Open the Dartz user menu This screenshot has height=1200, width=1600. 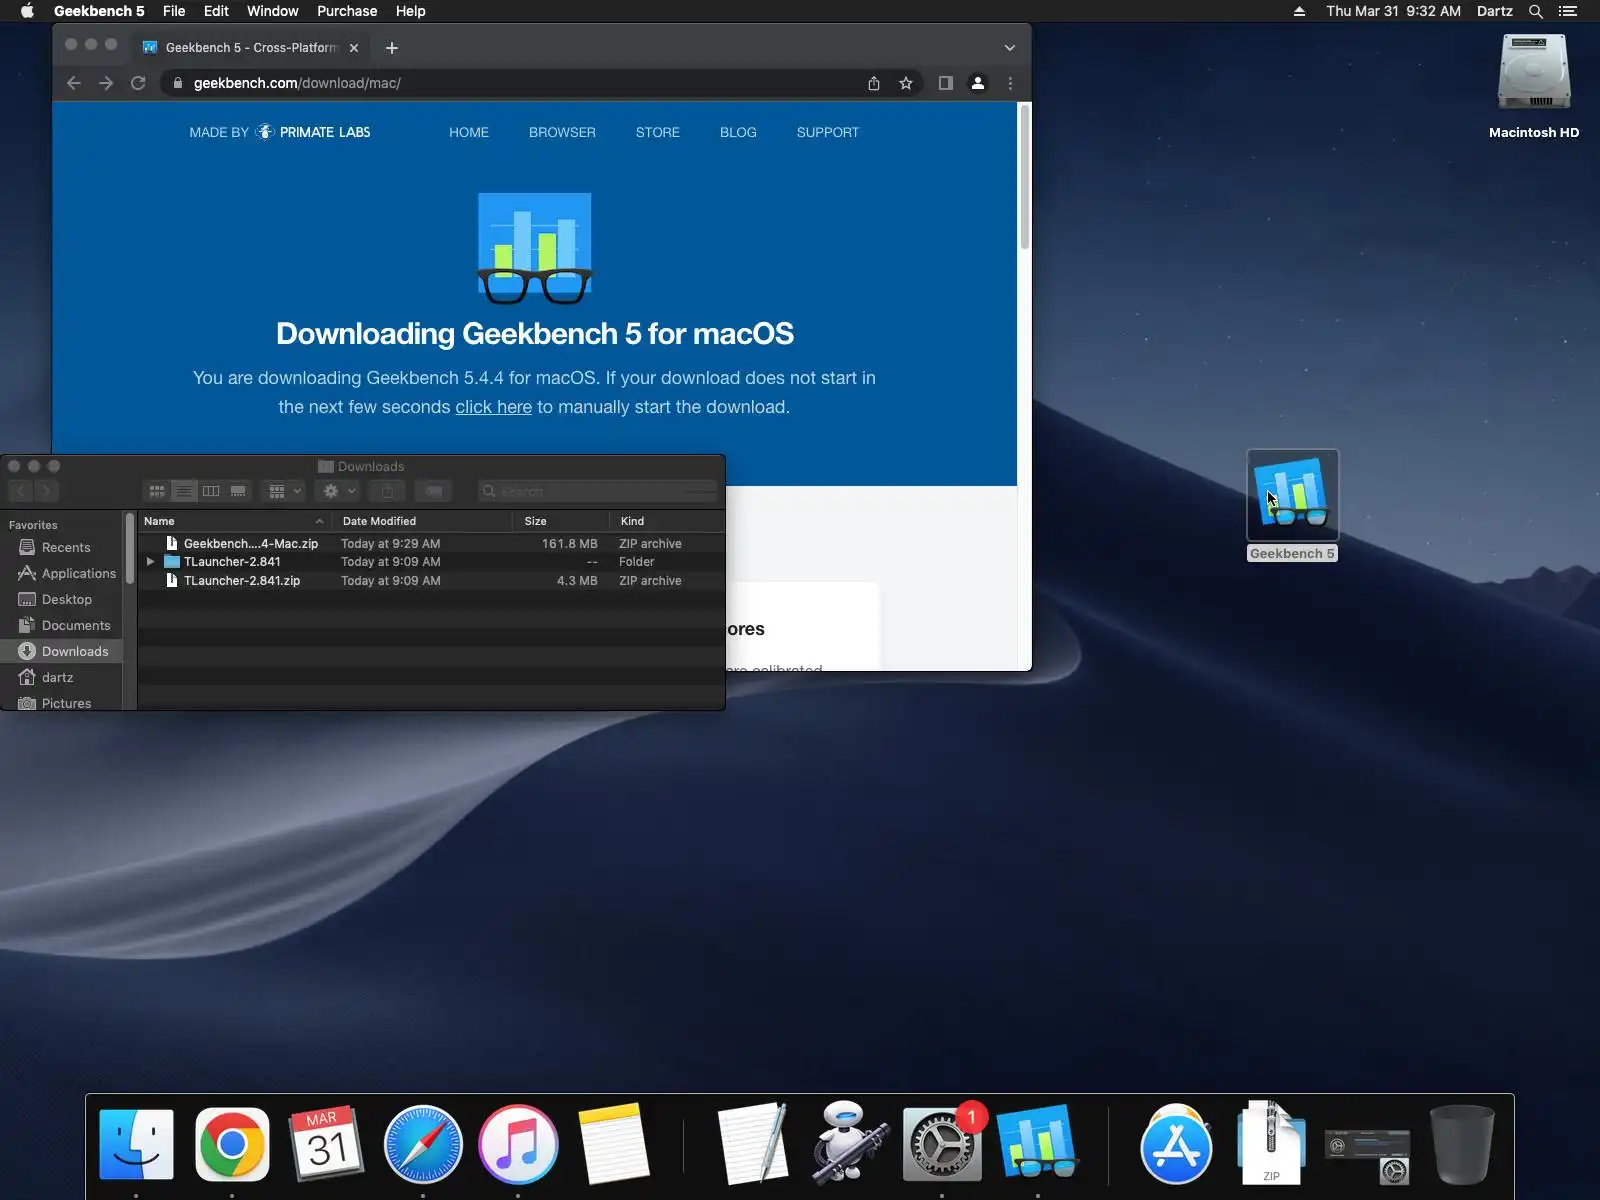click(1494, 11)
